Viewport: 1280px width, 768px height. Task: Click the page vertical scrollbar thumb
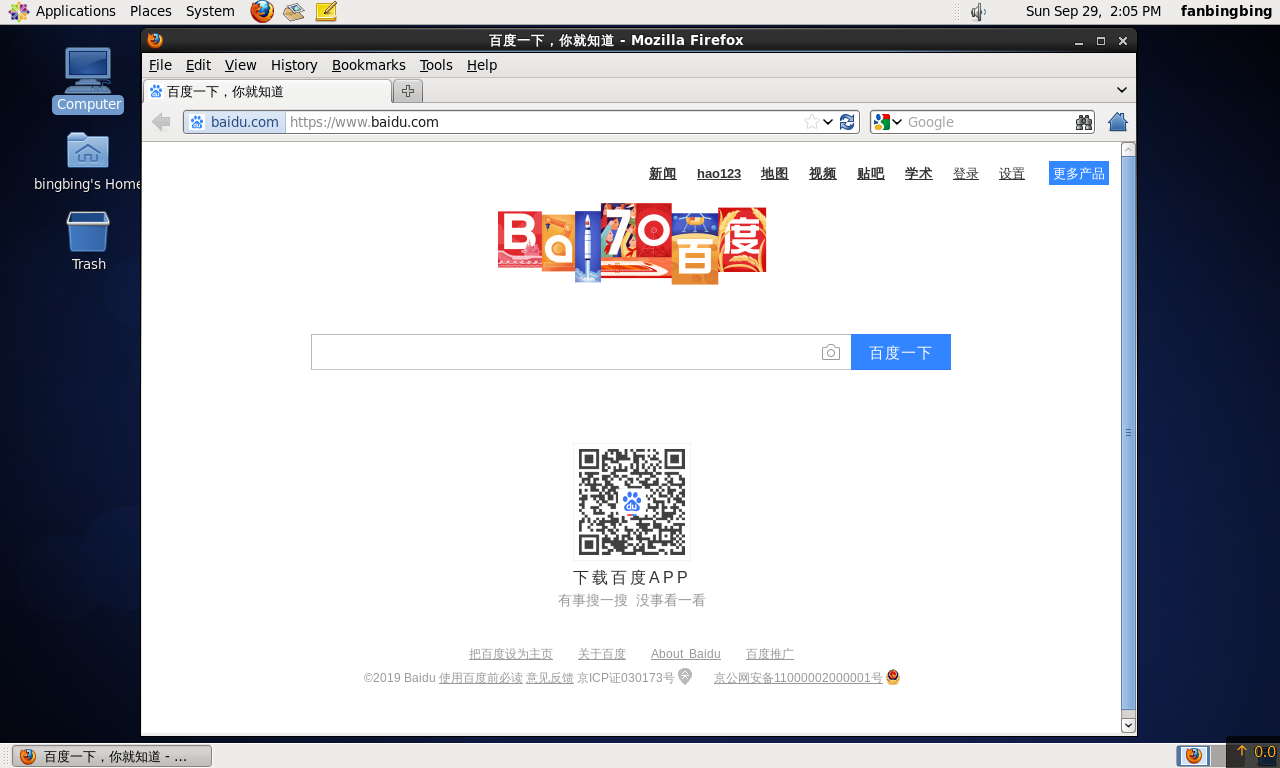click(x=1129, y=432)
